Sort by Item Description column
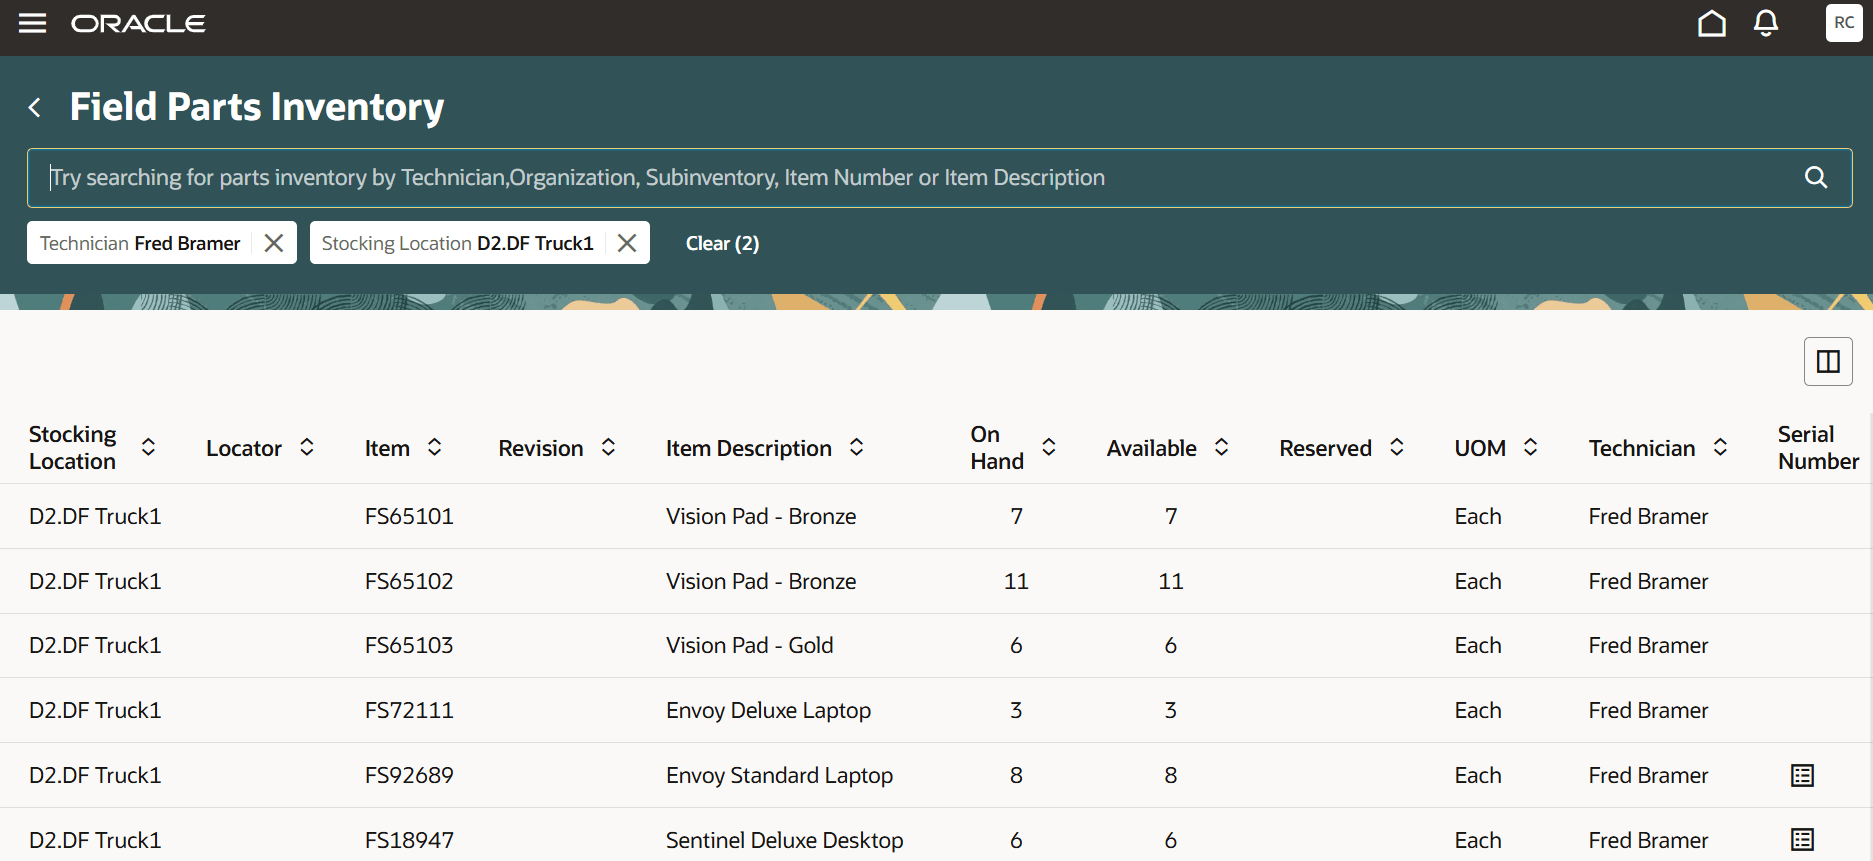The height and width of the screenshot is (861, 1873). coord(856,447)
